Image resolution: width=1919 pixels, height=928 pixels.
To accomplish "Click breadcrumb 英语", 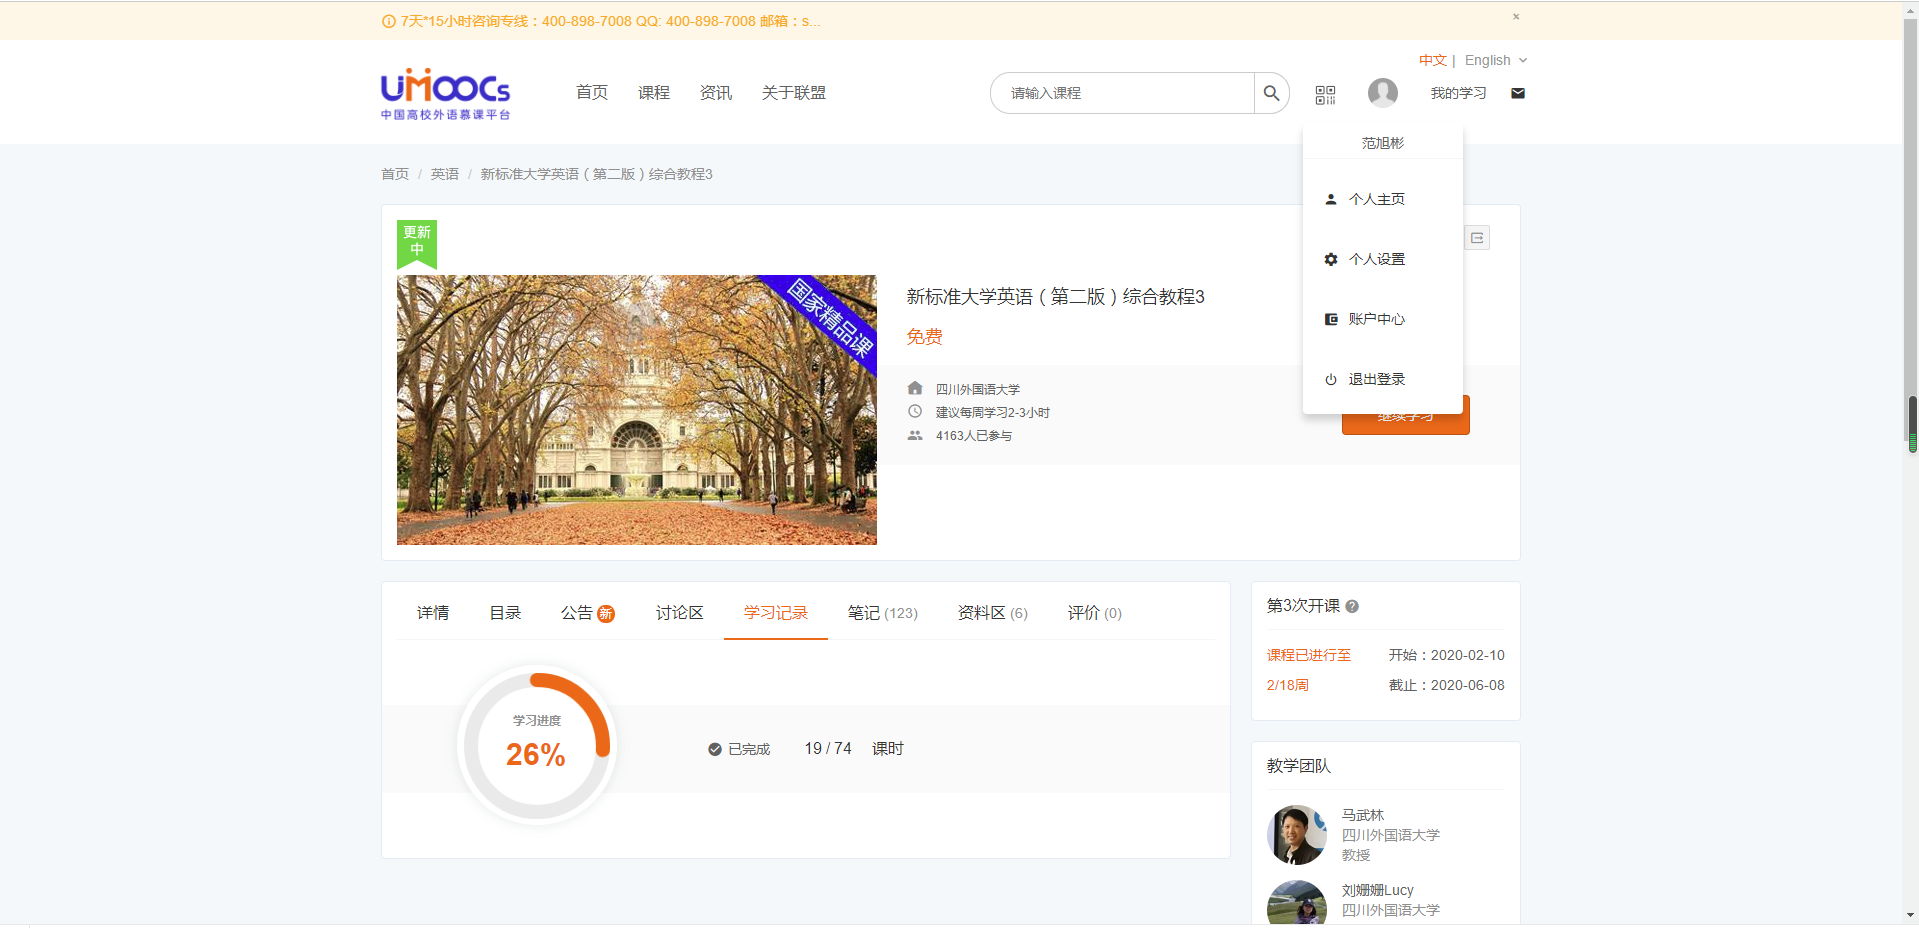I will pos(445,174).
